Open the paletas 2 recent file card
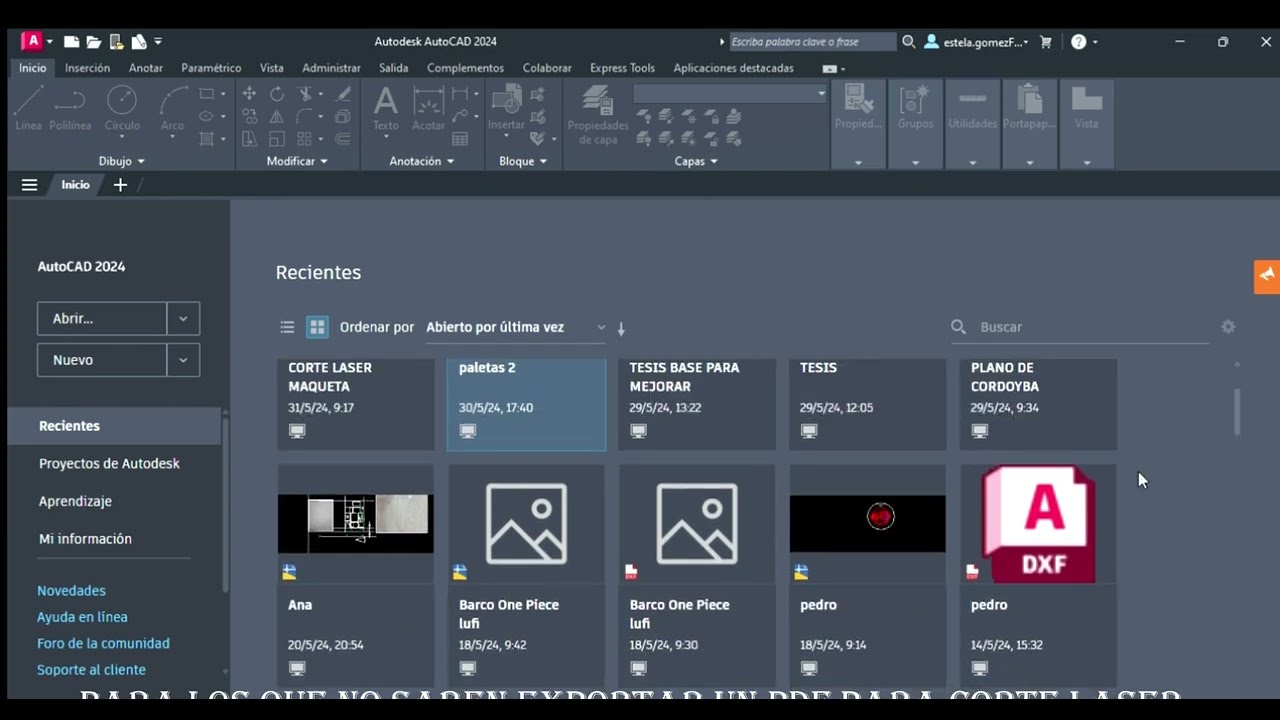The image size is (1280, 720). 526,404
